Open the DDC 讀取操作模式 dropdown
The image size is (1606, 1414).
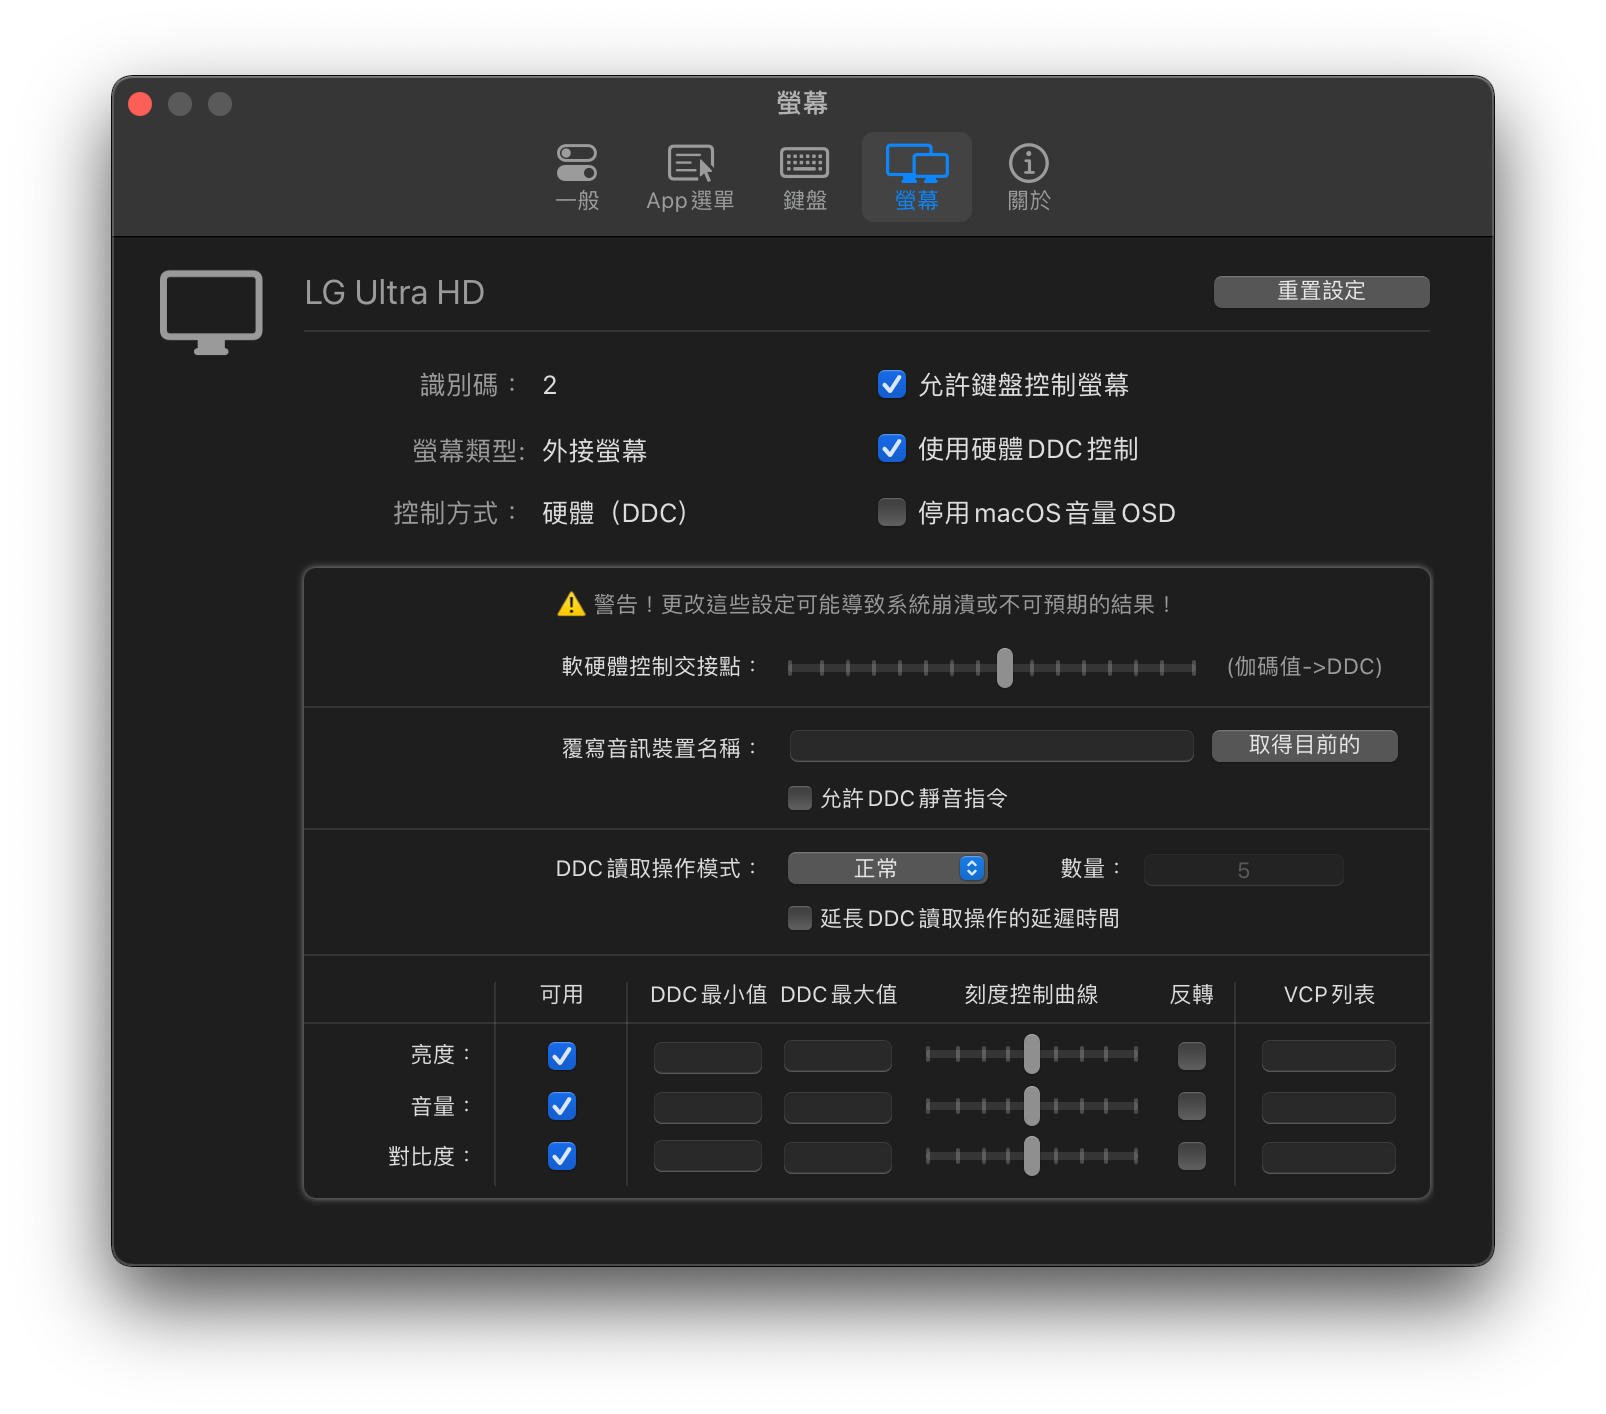[x=888, y=868]
